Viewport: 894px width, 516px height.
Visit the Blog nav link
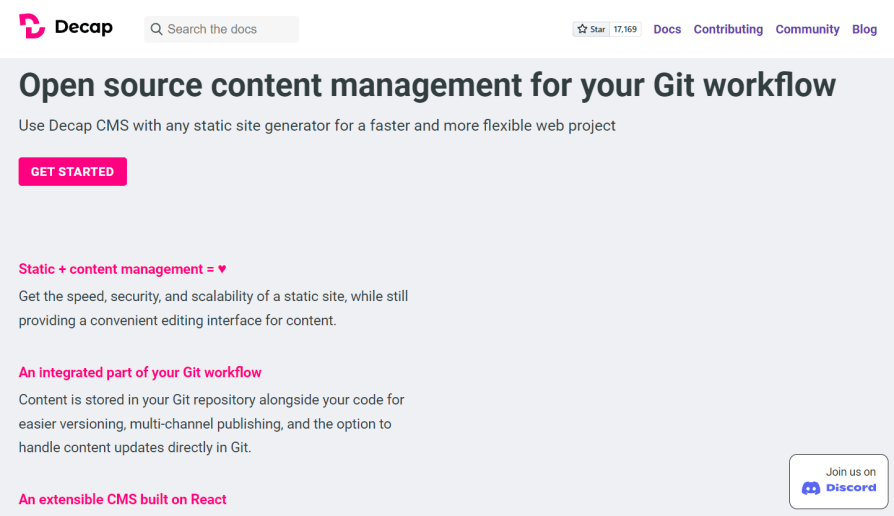tap(864, 29)
